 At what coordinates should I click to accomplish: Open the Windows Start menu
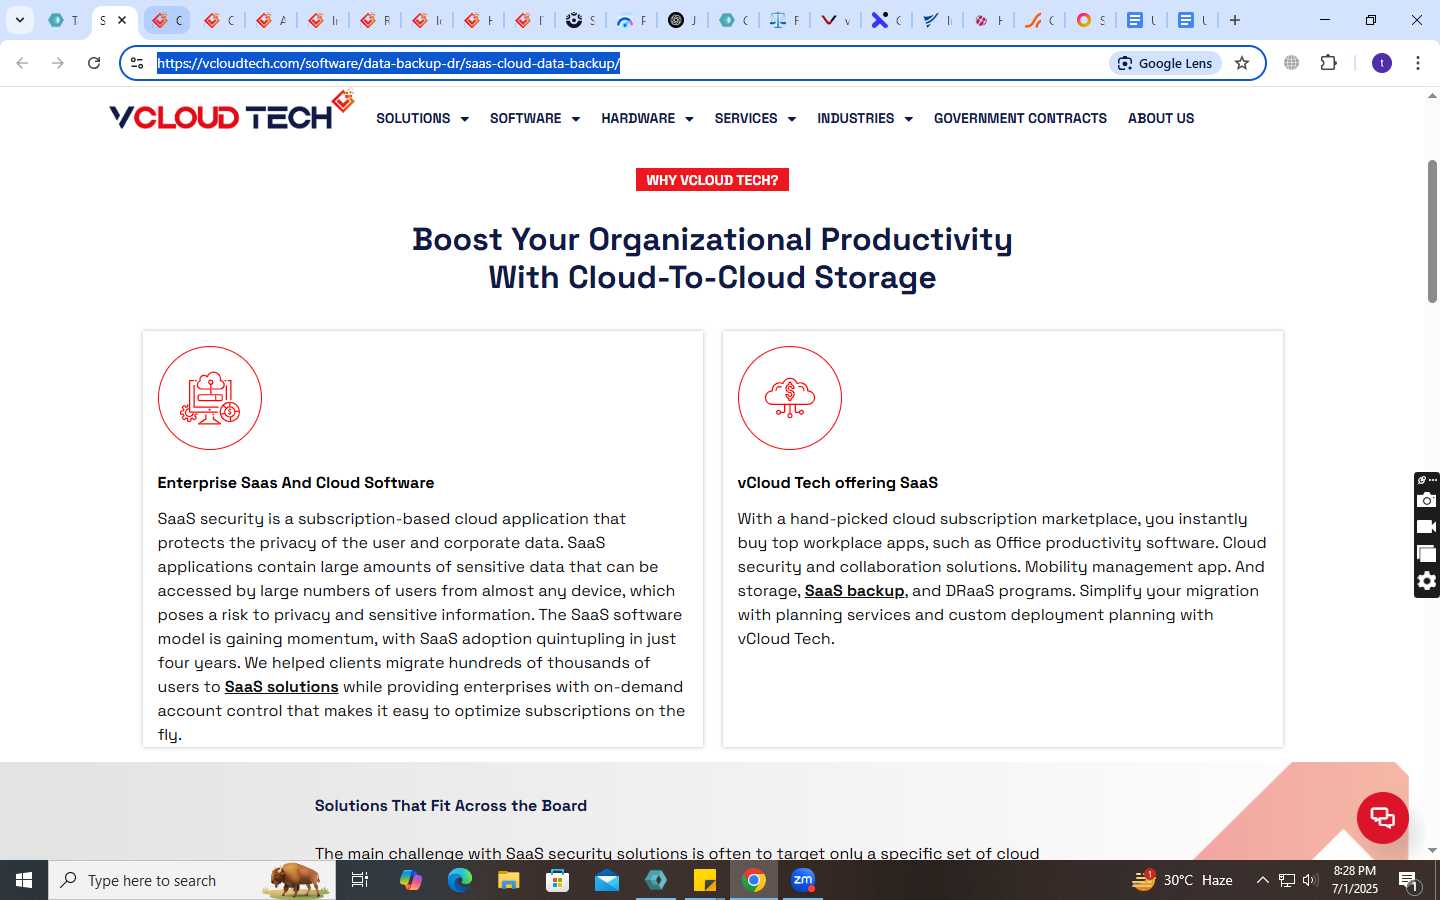[x=24, y=880]
